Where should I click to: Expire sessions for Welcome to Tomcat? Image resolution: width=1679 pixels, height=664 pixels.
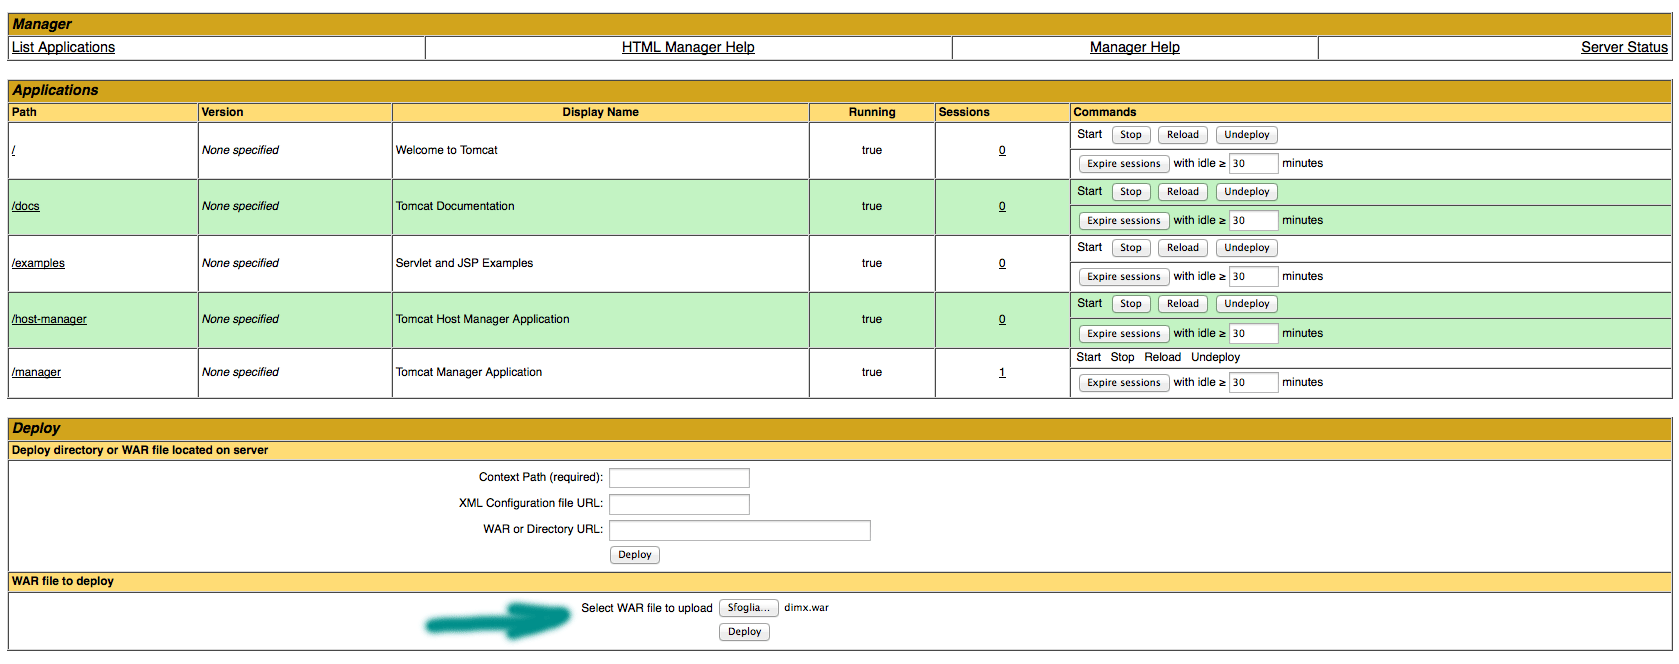click(x=1124, y=164)
